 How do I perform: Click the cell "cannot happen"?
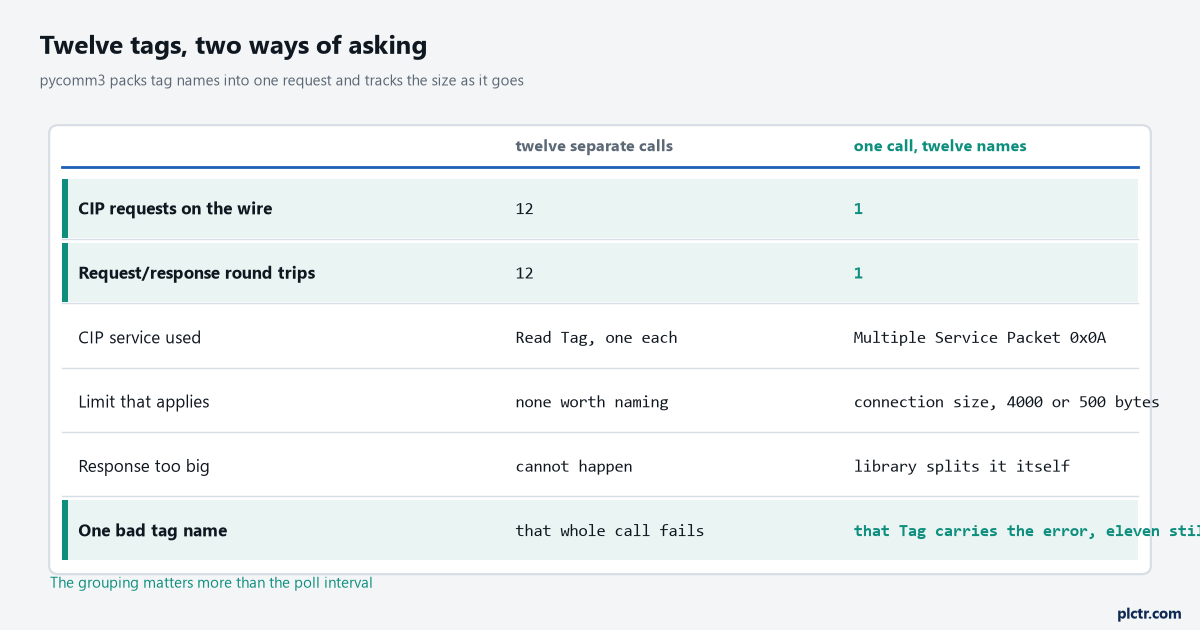point(574,466)
